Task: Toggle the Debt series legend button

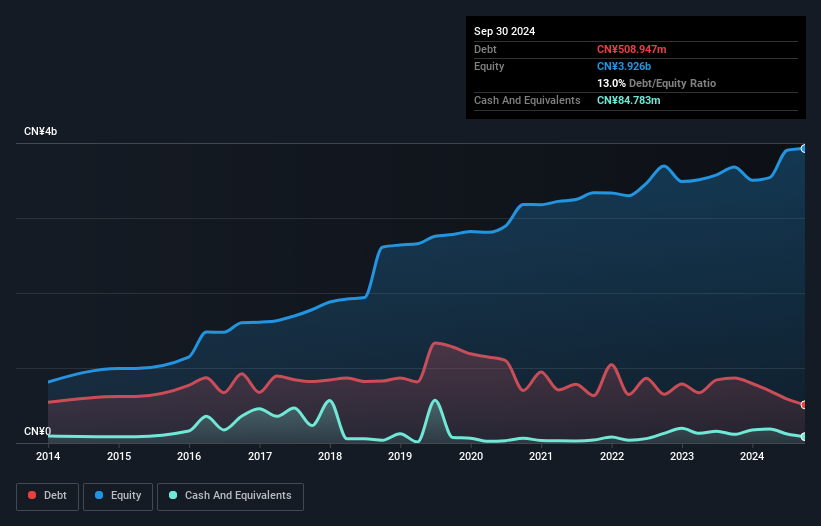Action: coord(48,496)
